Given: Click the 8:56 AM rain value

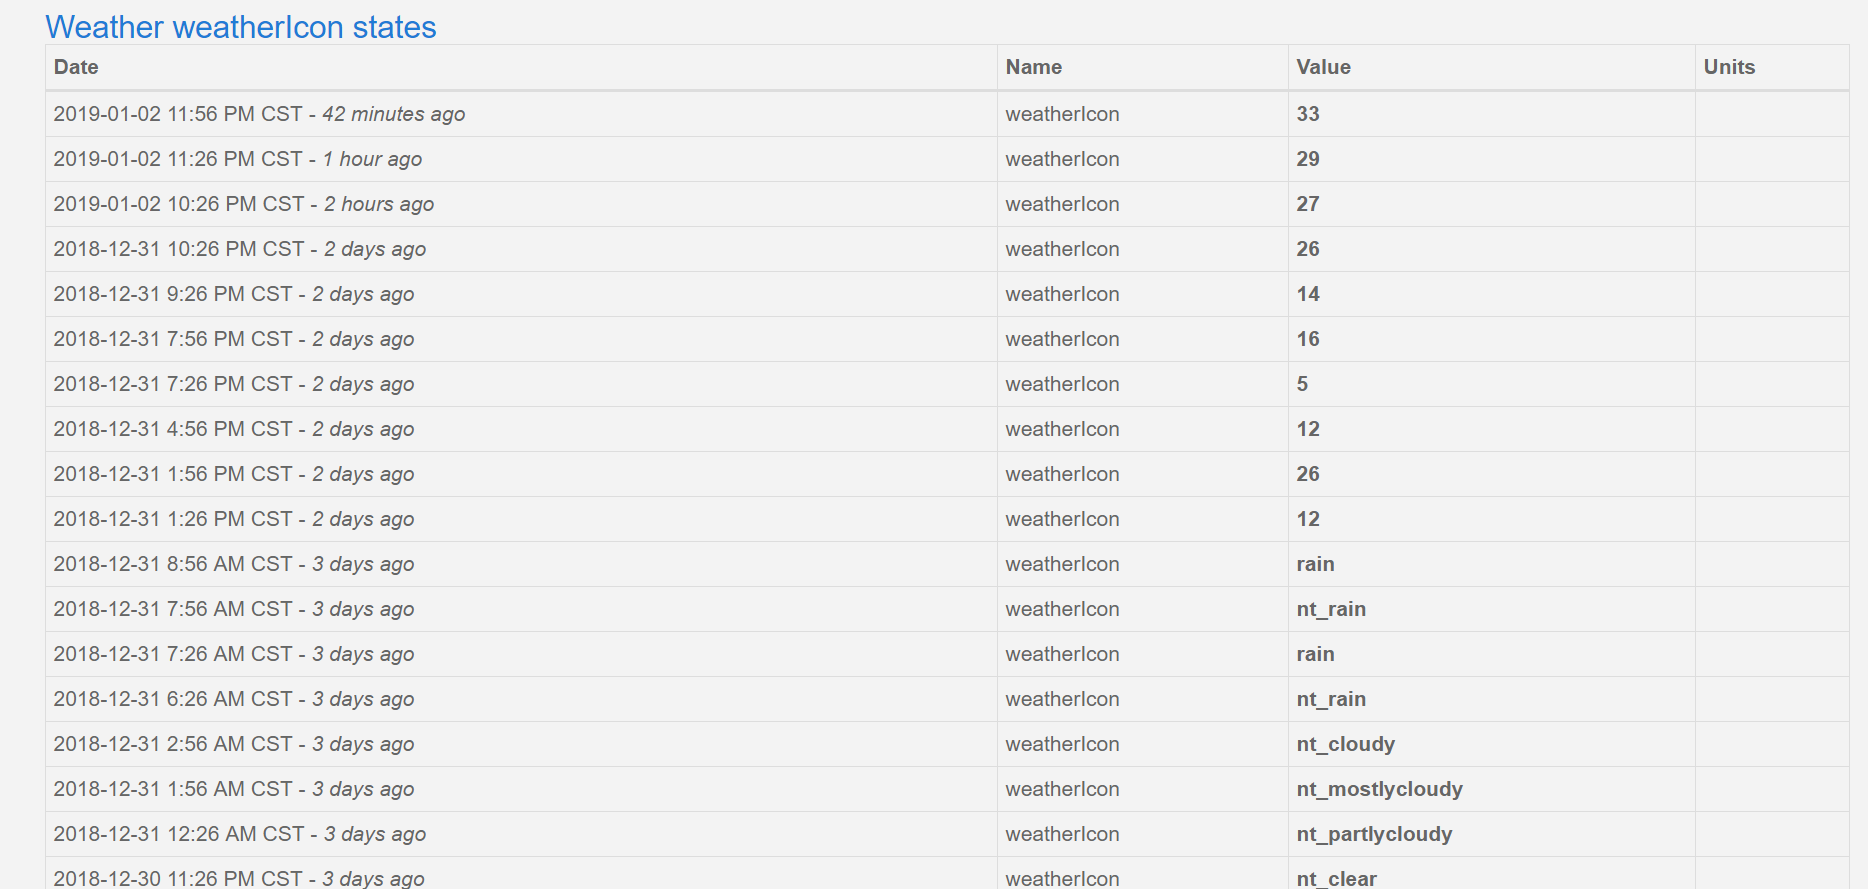Looking at the screenshot, I should pyautogui.click(x=1315, y=564).
